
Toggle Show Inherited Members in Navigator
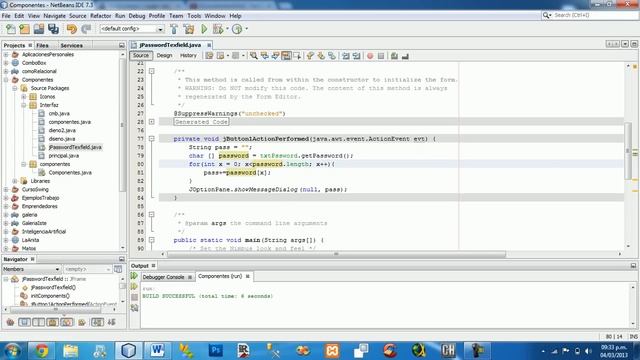coord(10,322)
